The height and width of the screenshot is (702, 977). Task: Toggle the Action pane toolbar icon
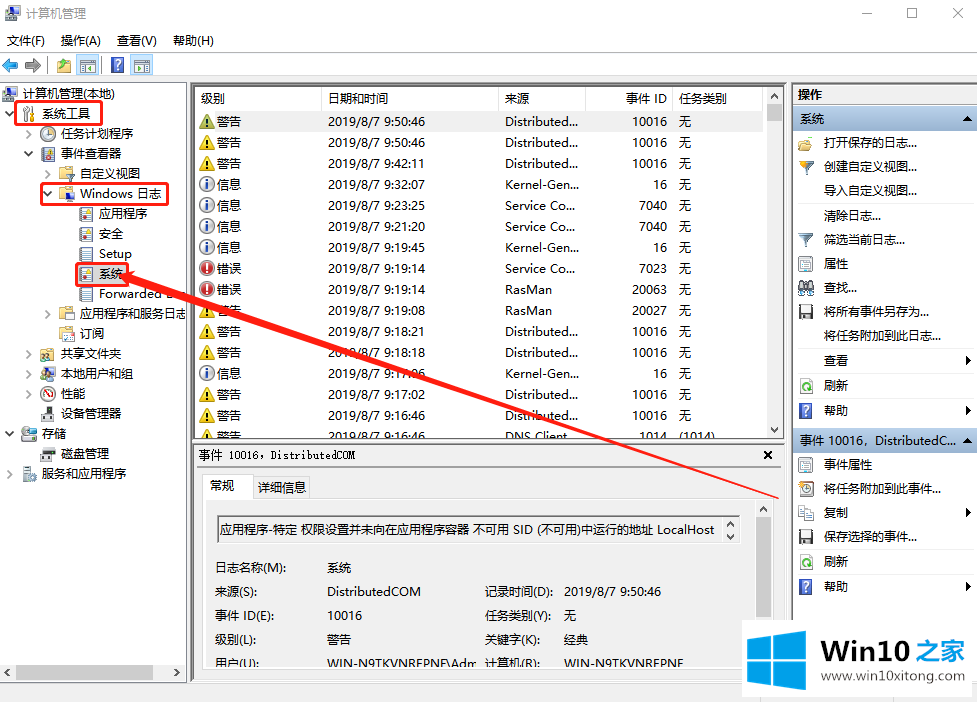click(x=141, y=65)
